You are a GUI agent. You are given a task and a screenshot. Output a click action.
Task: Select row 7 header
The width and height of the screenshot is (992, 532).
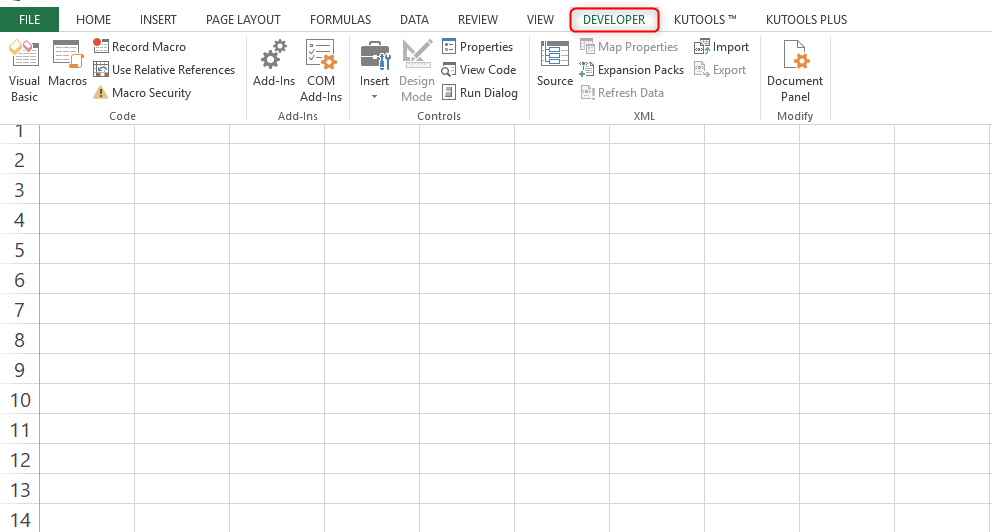(x=20, y=309)
